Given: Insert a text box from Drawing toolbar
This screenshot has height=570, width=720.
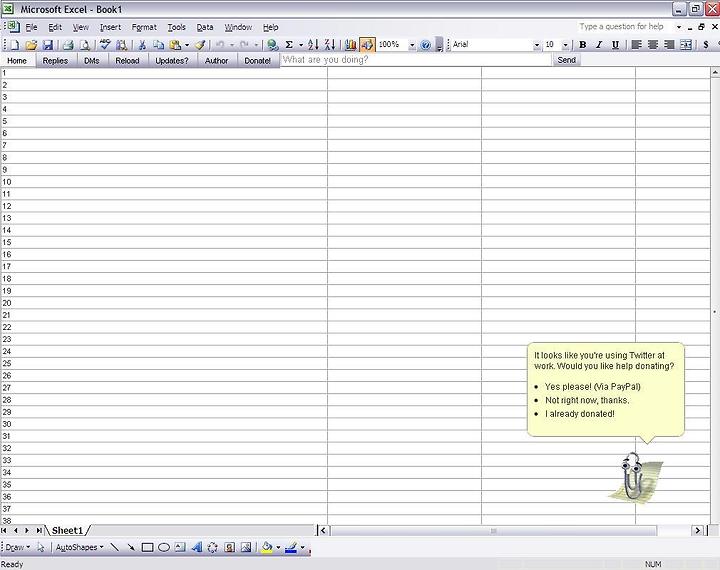Looking at the screenshot, I should pyautogui.click(x=180, y=547).
